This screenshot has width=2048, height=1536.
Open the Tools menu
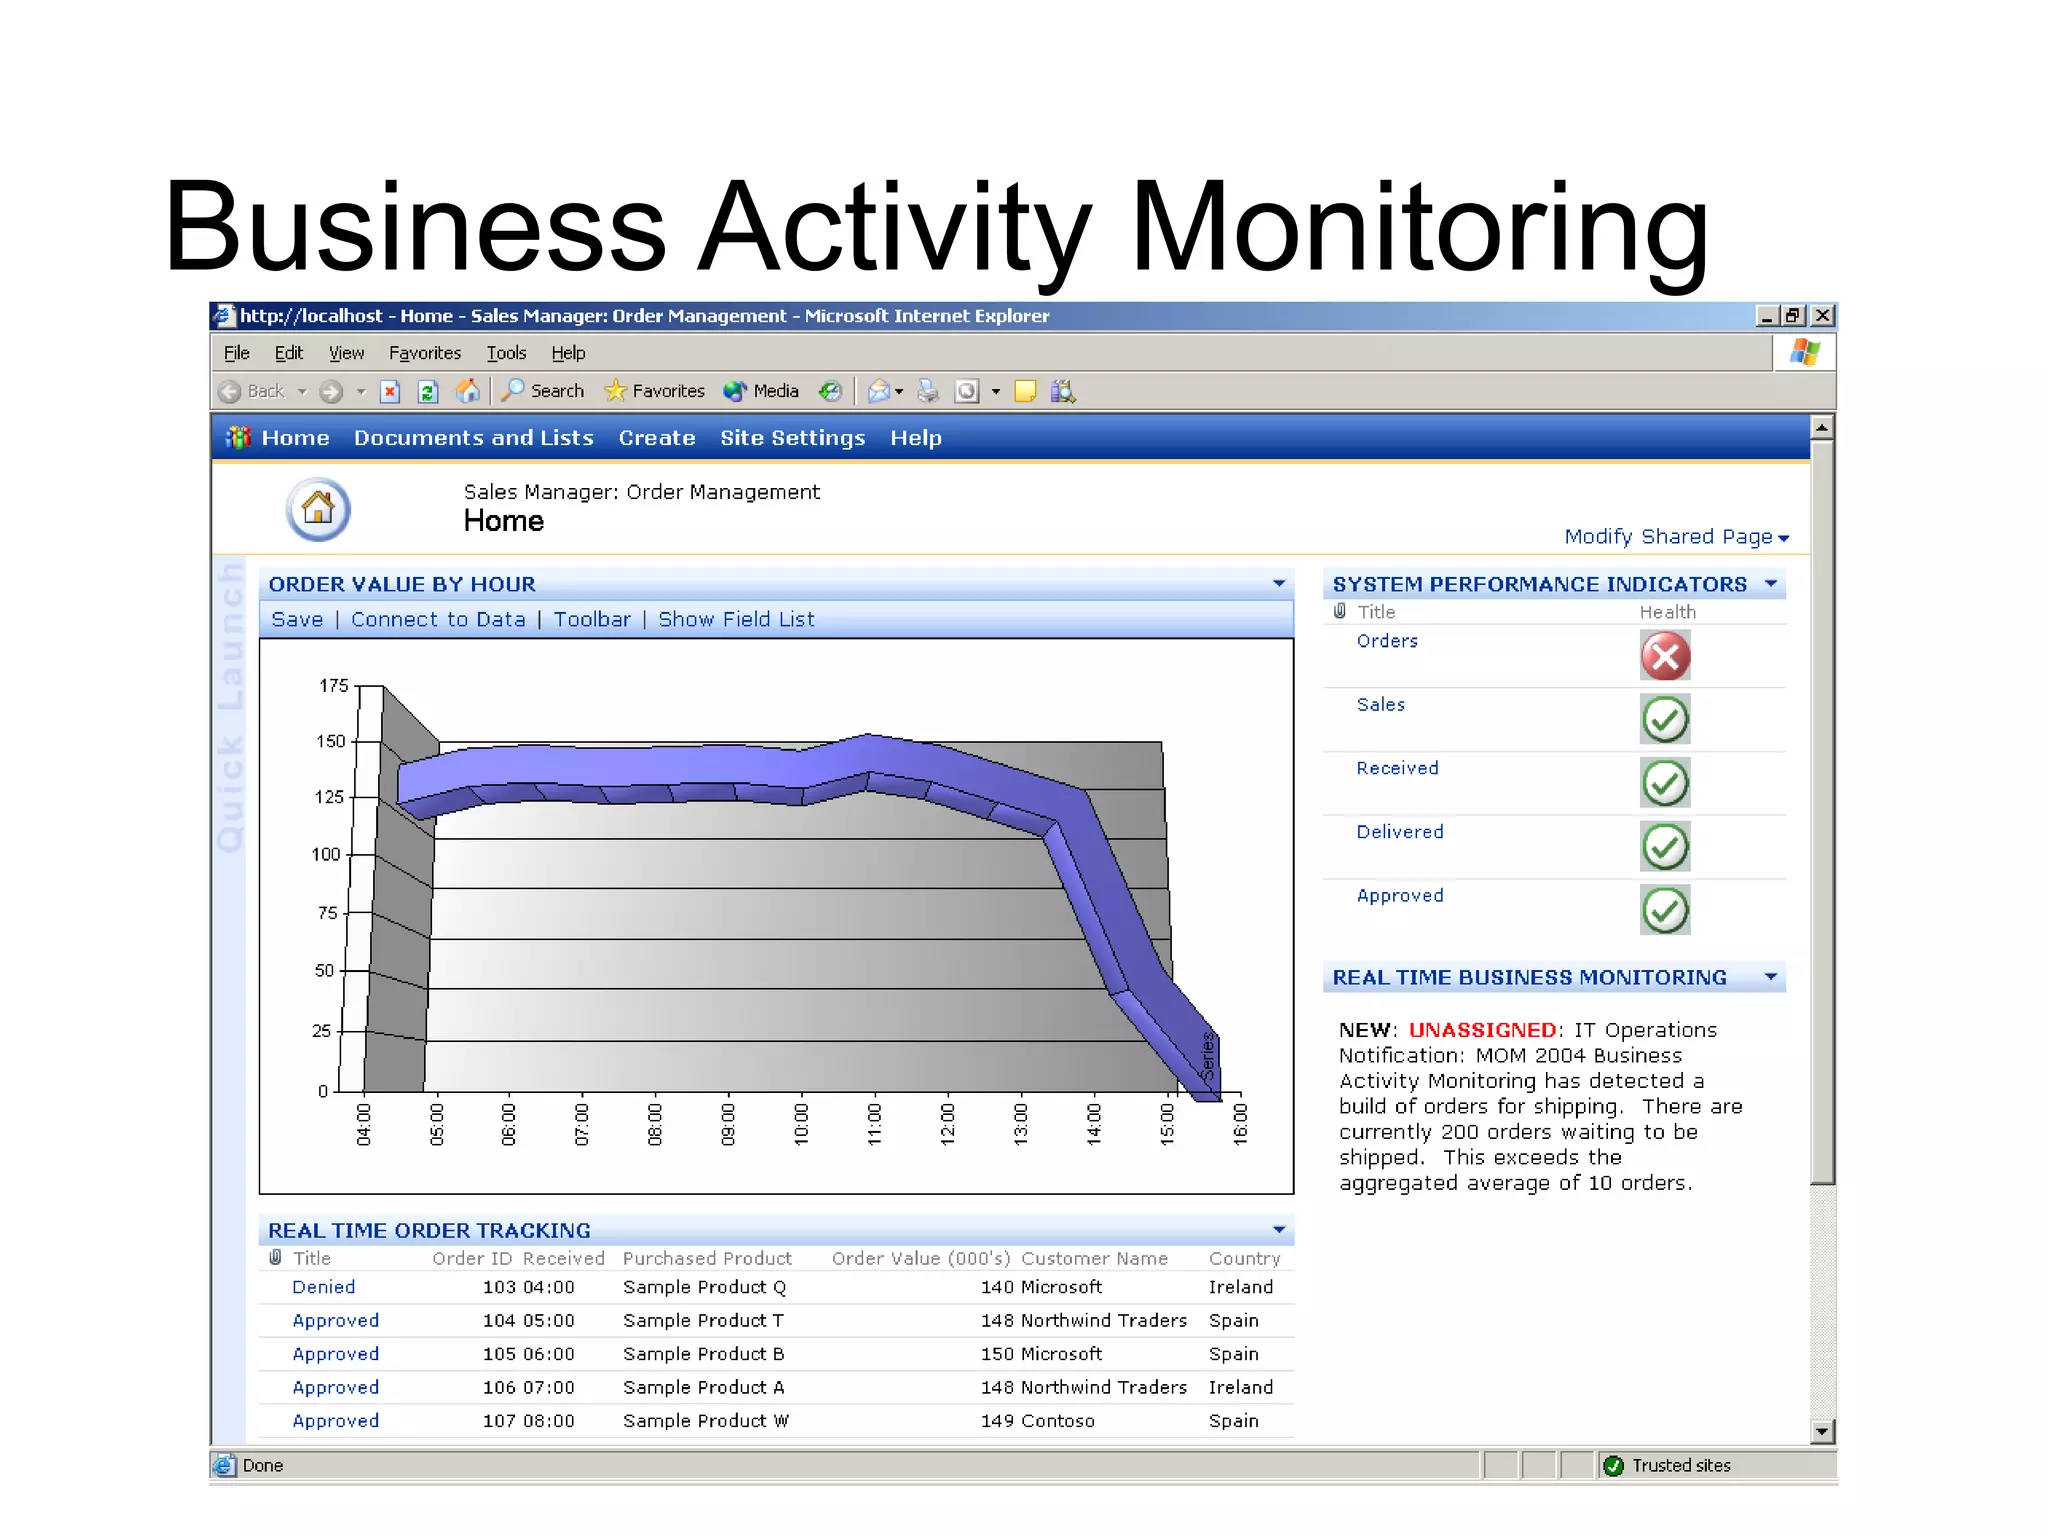(506, 353)
